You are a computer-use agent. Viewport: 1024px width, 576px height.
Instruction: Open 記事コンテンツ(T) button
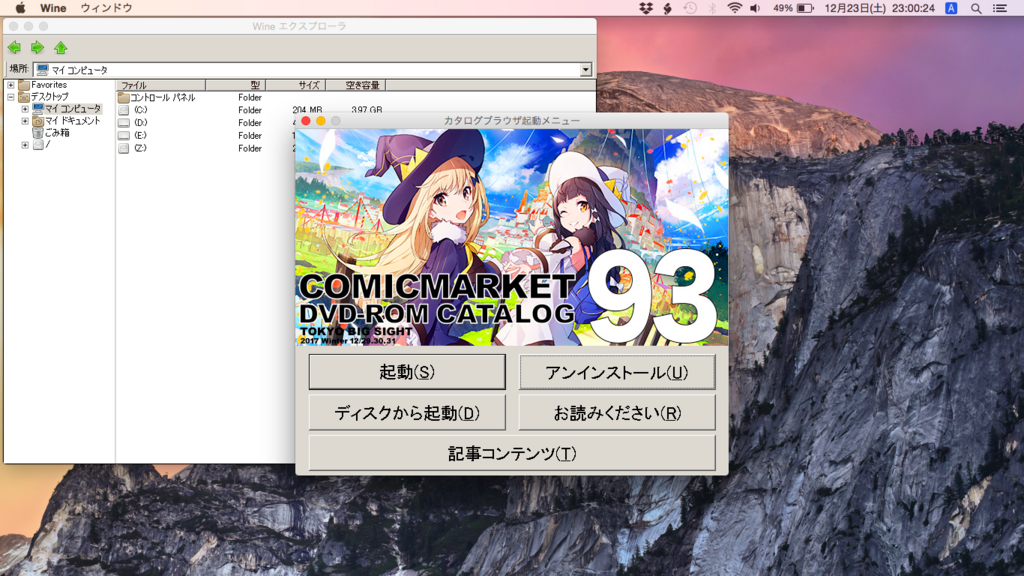click(x=512, y=453)
